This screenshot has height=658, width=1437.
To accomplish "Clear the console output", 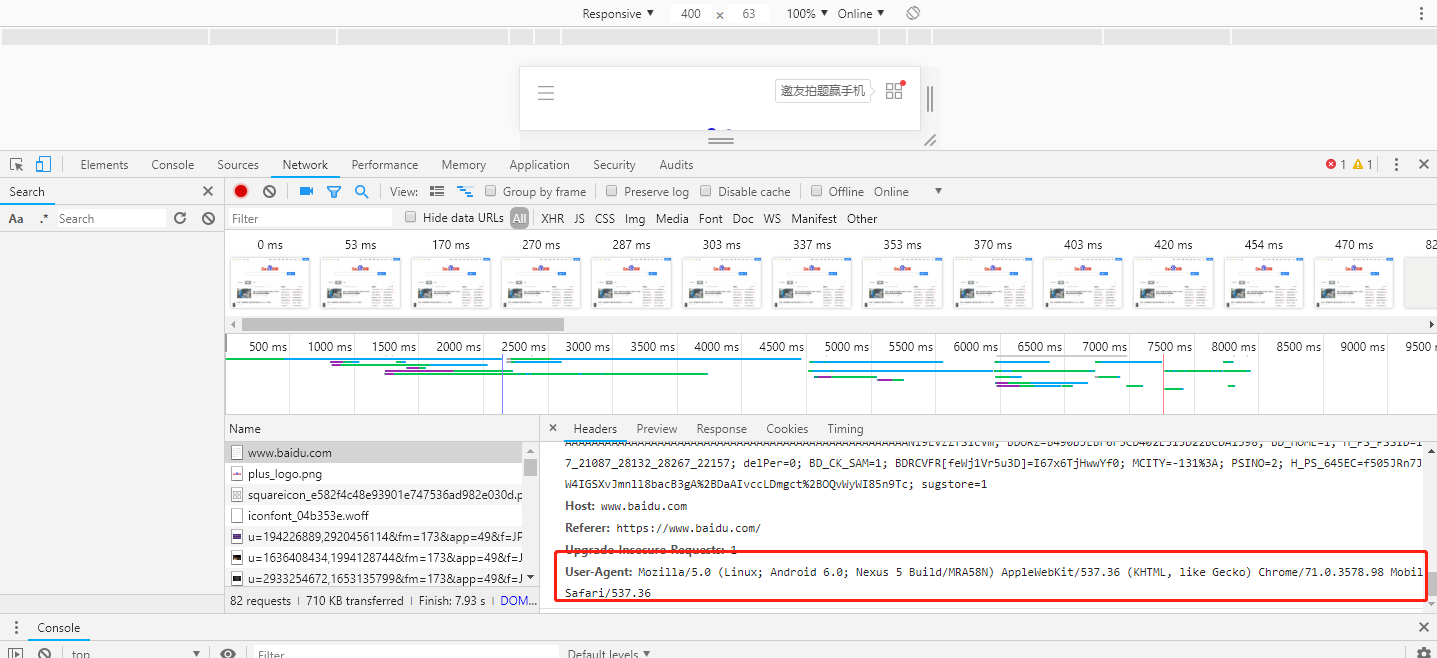I will pos(45,654).
